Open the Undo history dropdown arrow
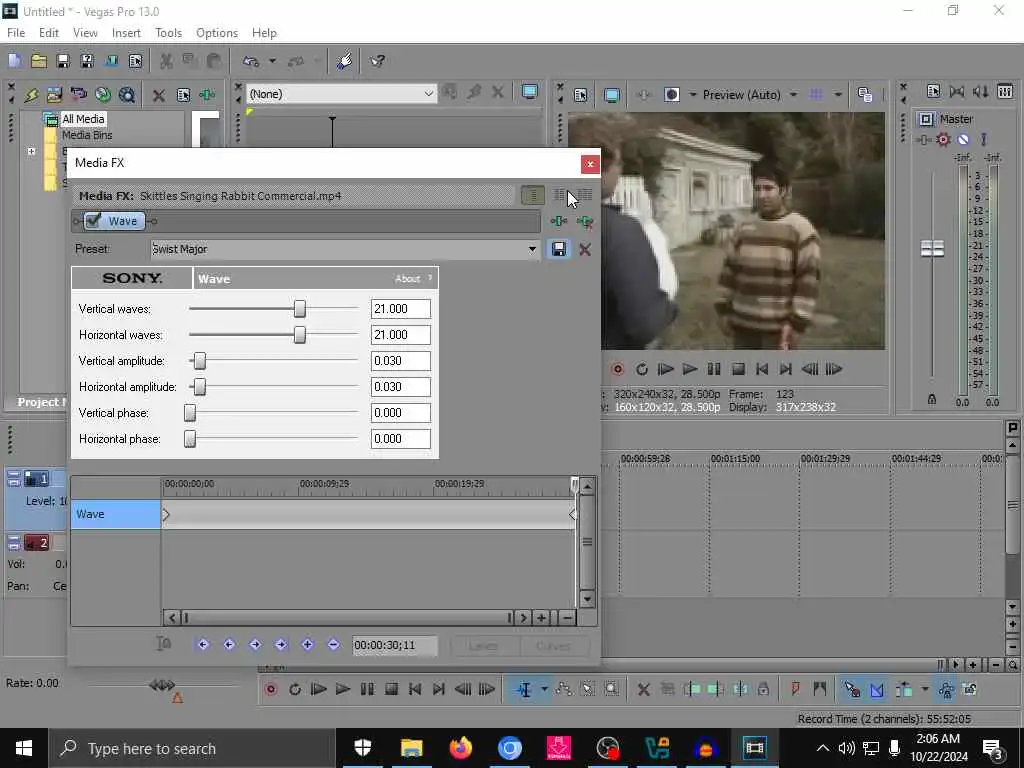Image resolution: width=1024 pixels, height=768 pixels. click(x=272, y=61)
